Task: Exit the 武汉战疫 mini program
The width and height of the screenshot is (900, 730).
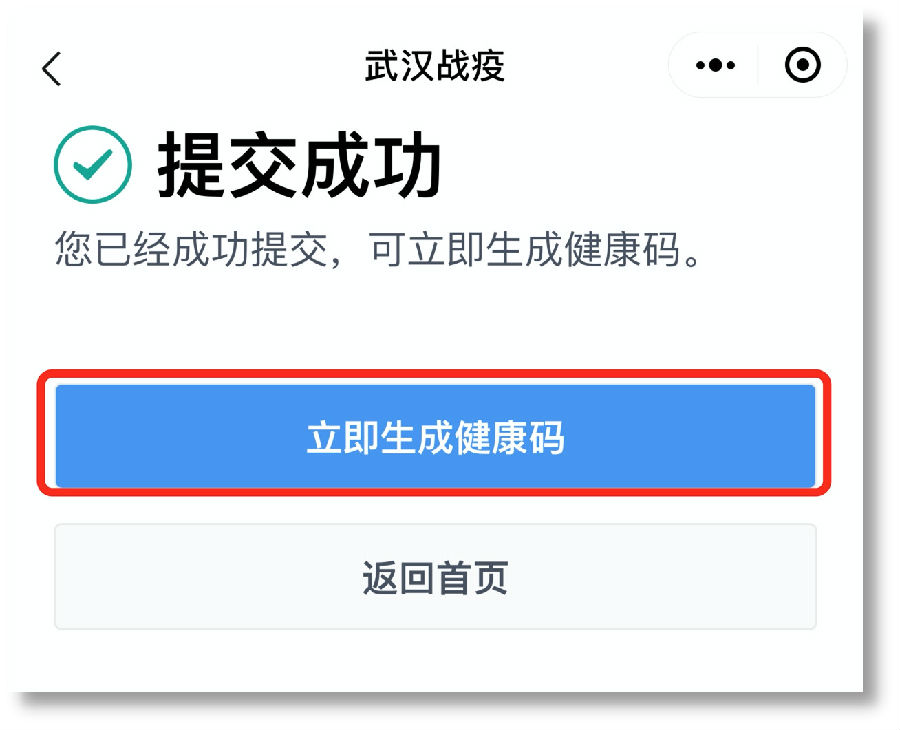Action: pyautogui.click(x=802, y=66)
